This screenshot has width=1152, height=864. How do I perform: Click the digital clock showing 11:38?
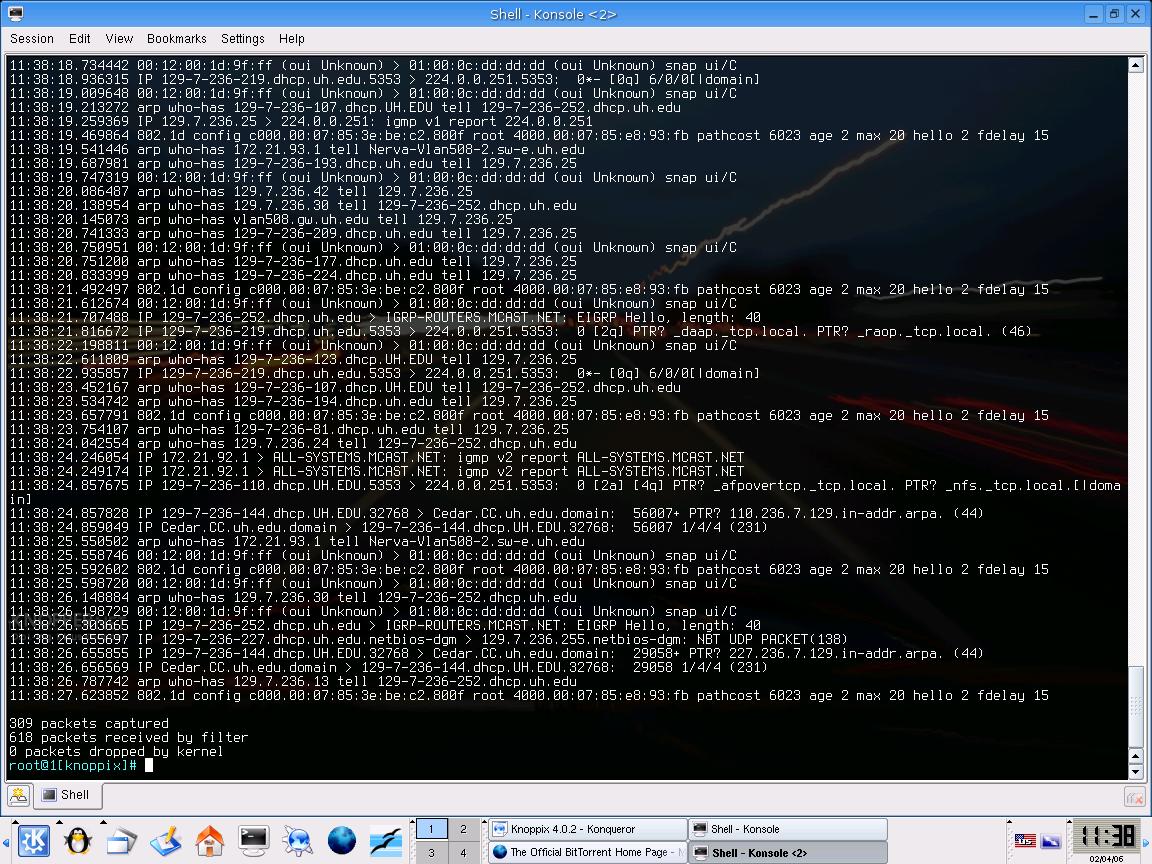click(x=1106, y=836)
